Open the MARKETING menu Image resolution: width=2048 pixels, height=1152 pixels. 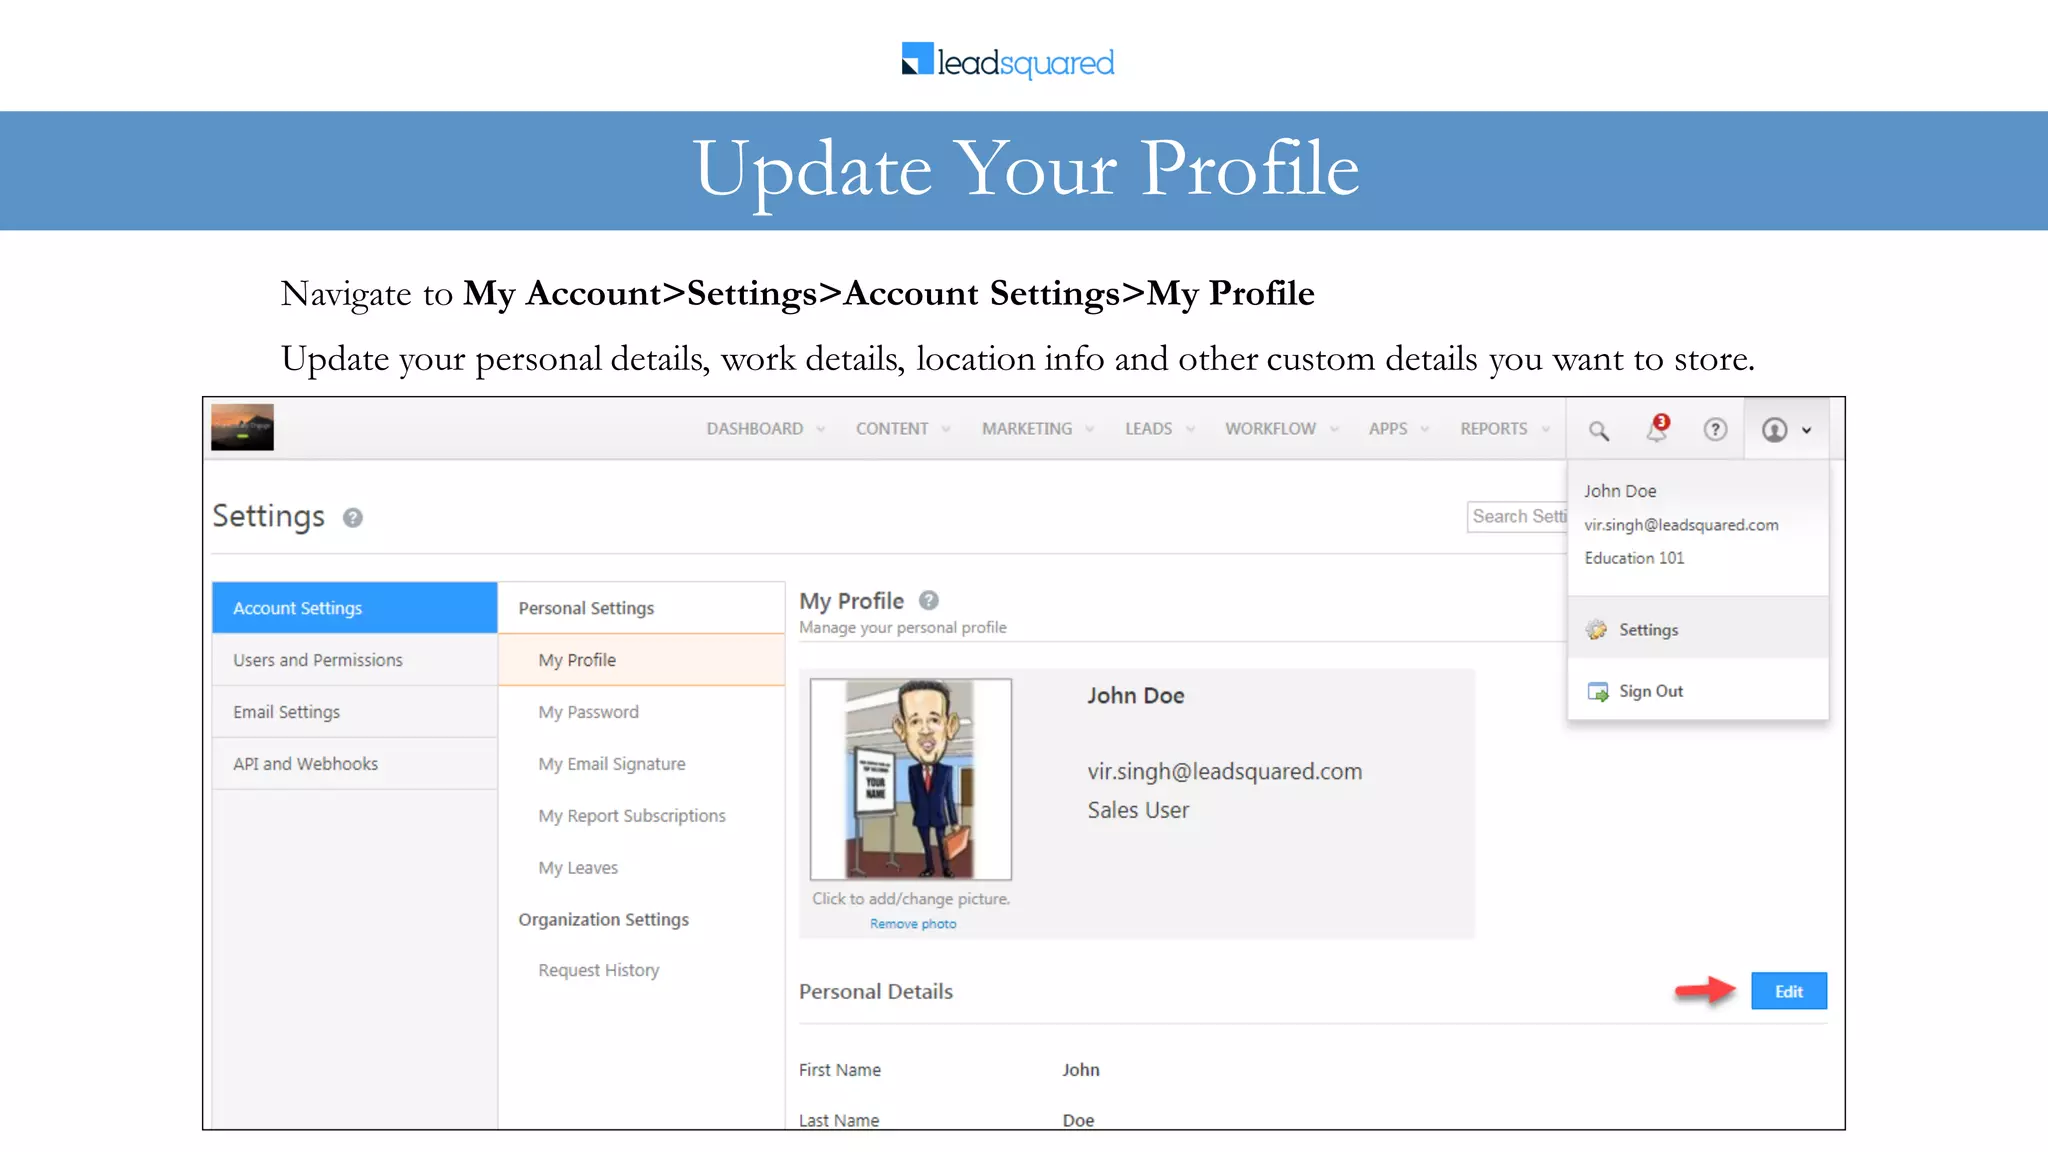tap(1027, 428)
